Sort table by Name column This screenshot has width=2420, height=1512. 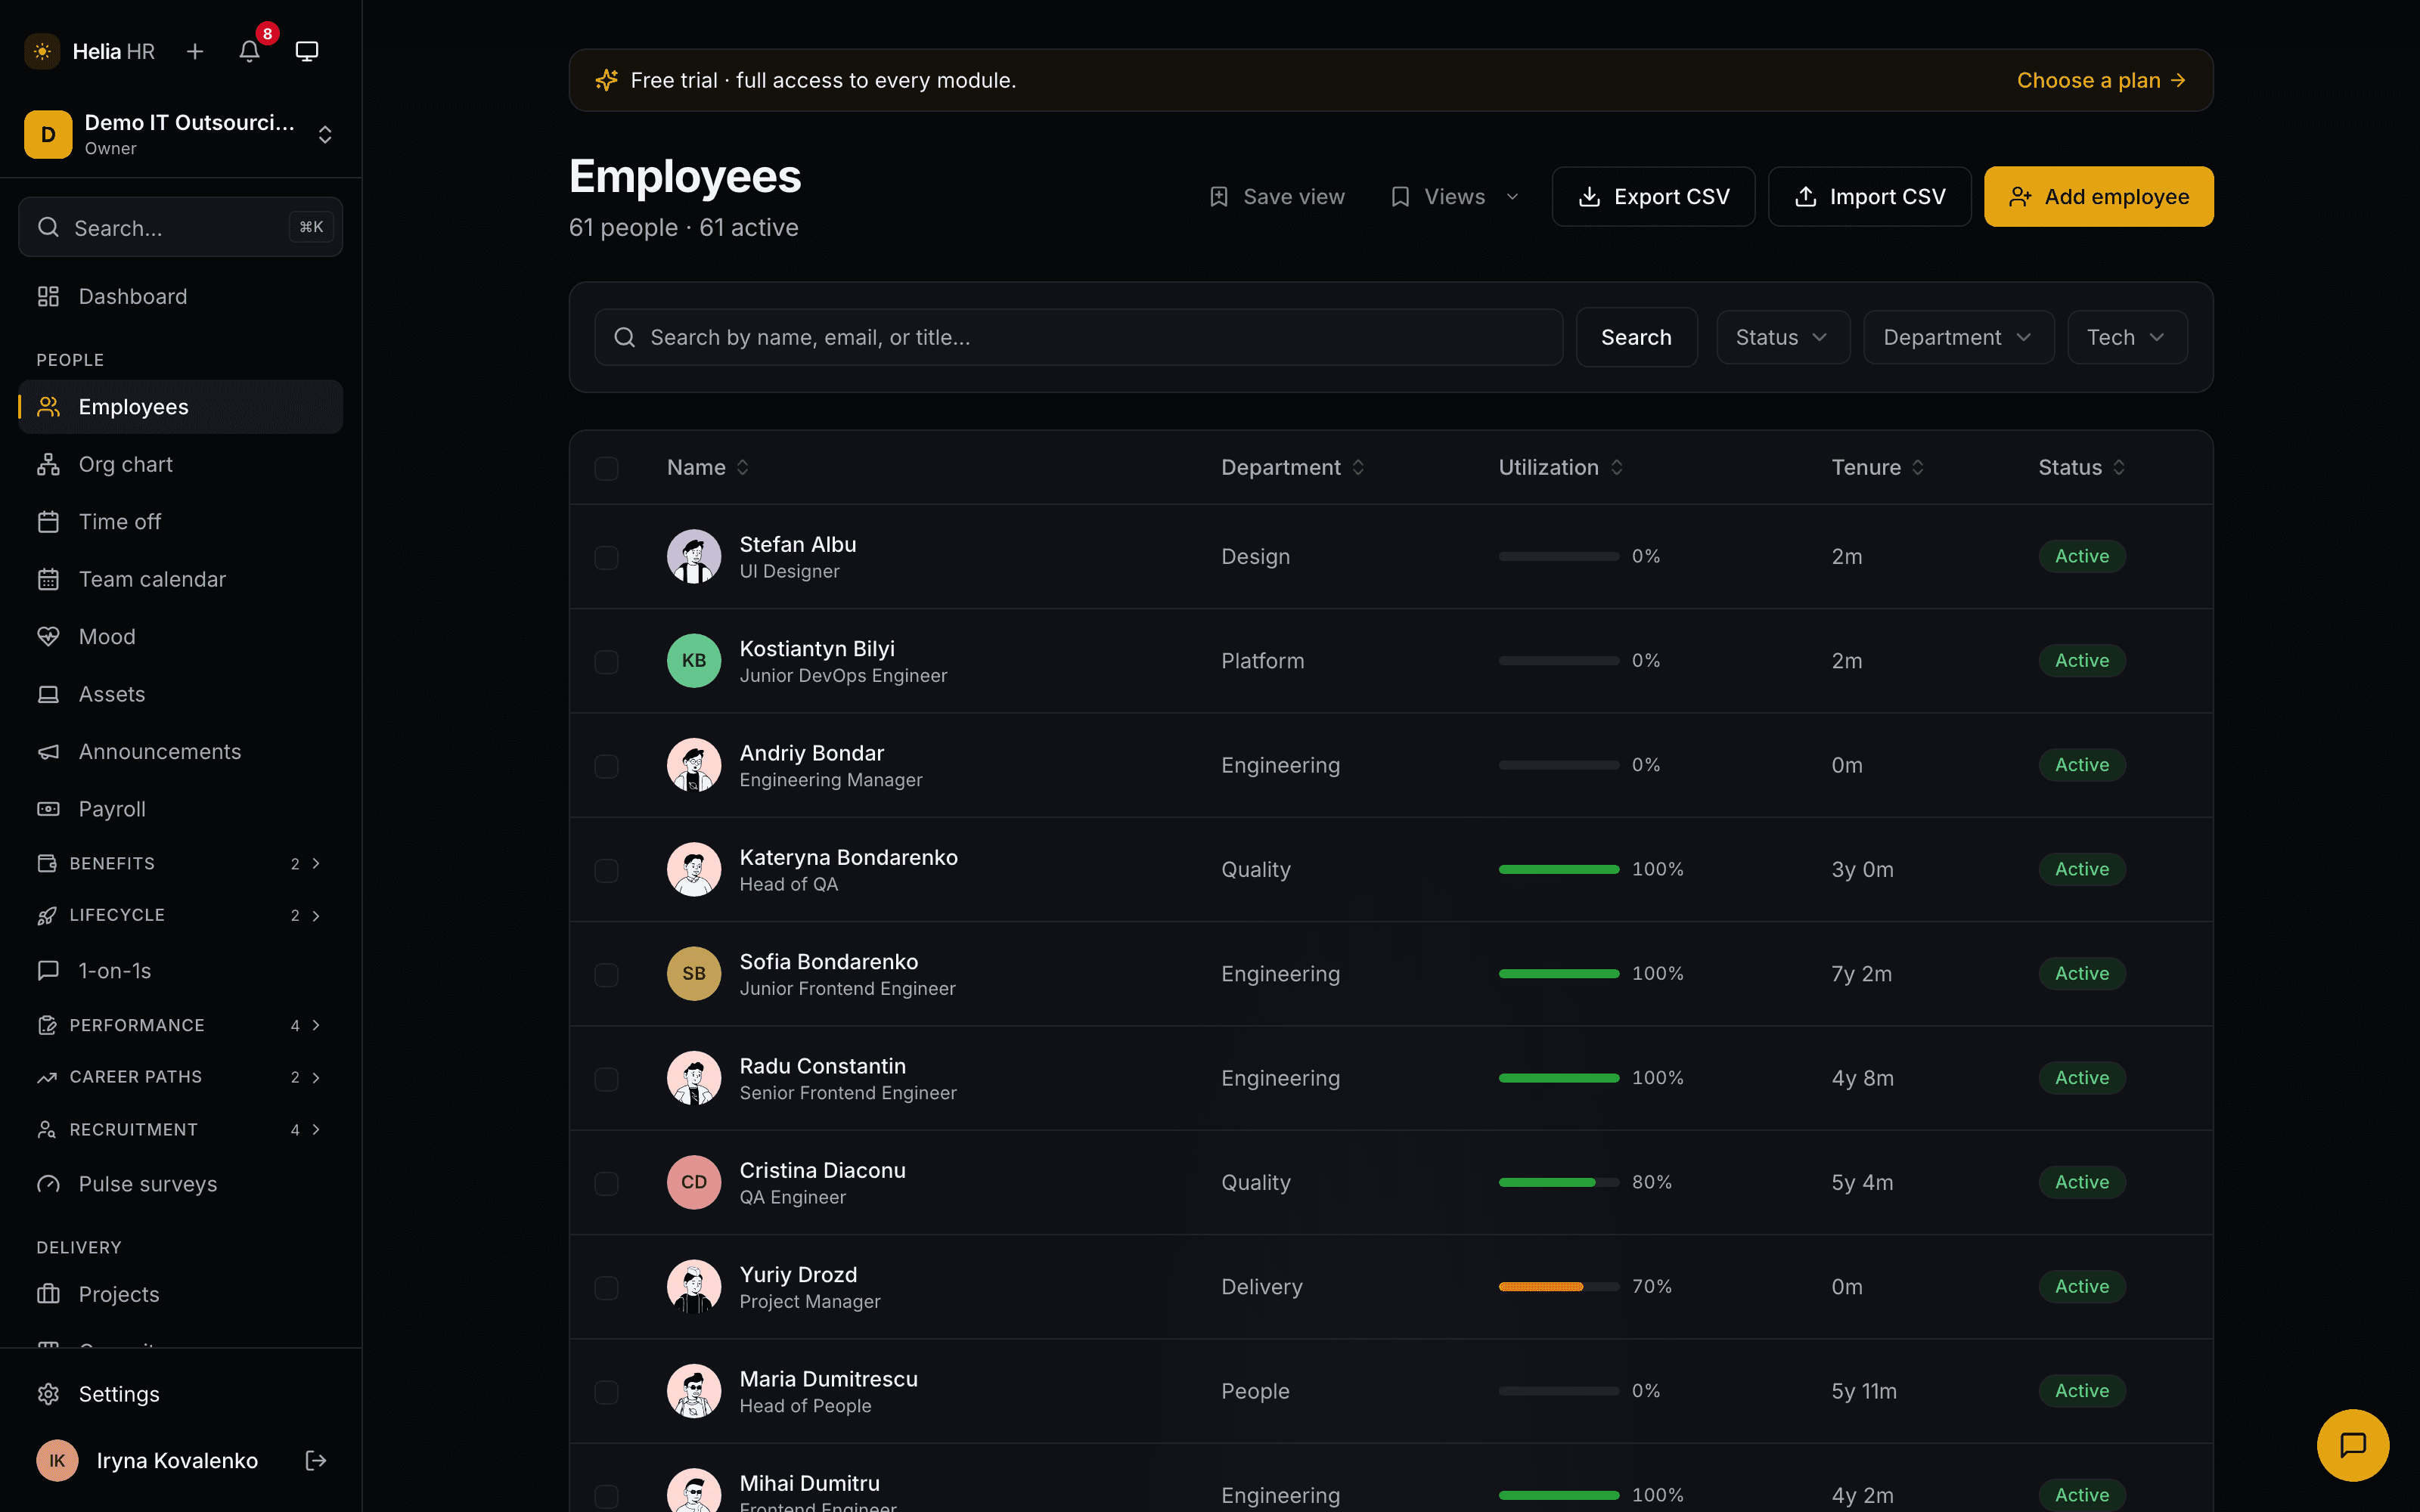[x=708, y=467]
